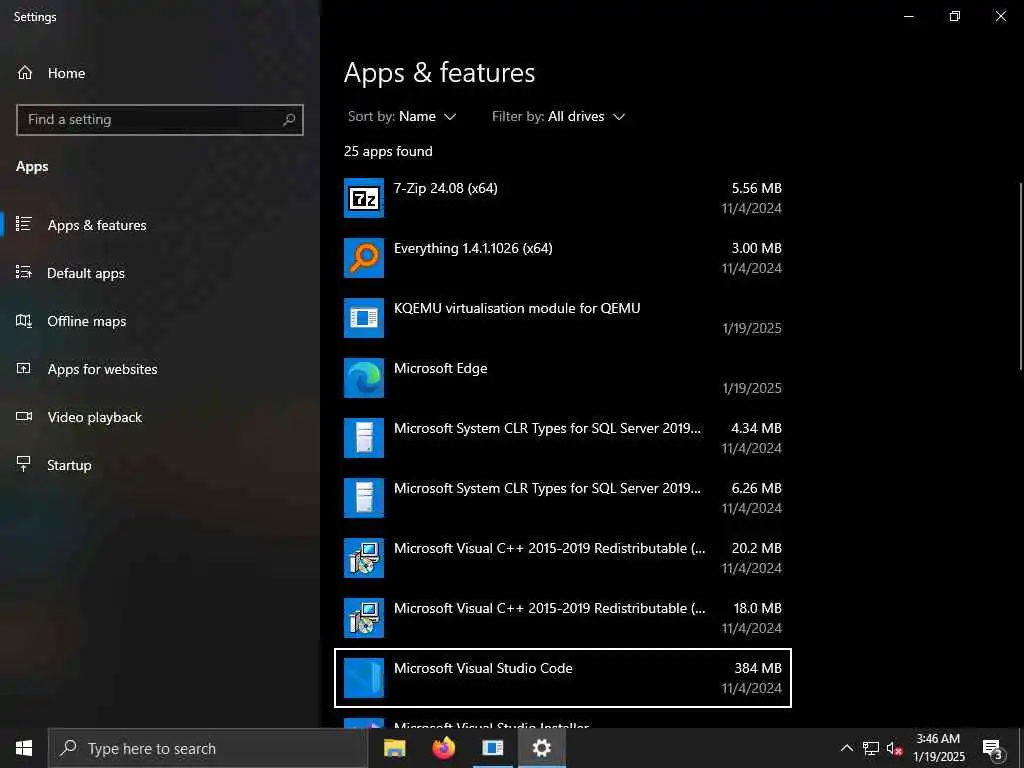Click icon for CLR Types 4.34 MB entry
This screenshot has width=1024, height=768.
[x=364, y=438]
